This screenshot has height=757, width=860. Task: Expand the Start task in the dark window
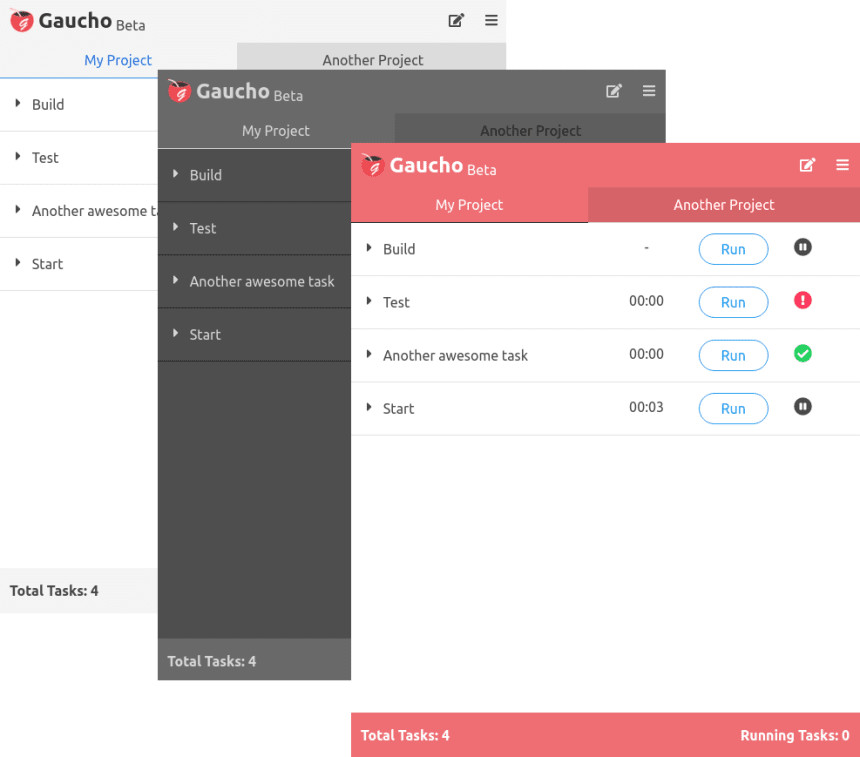click(x=176, y=334)
